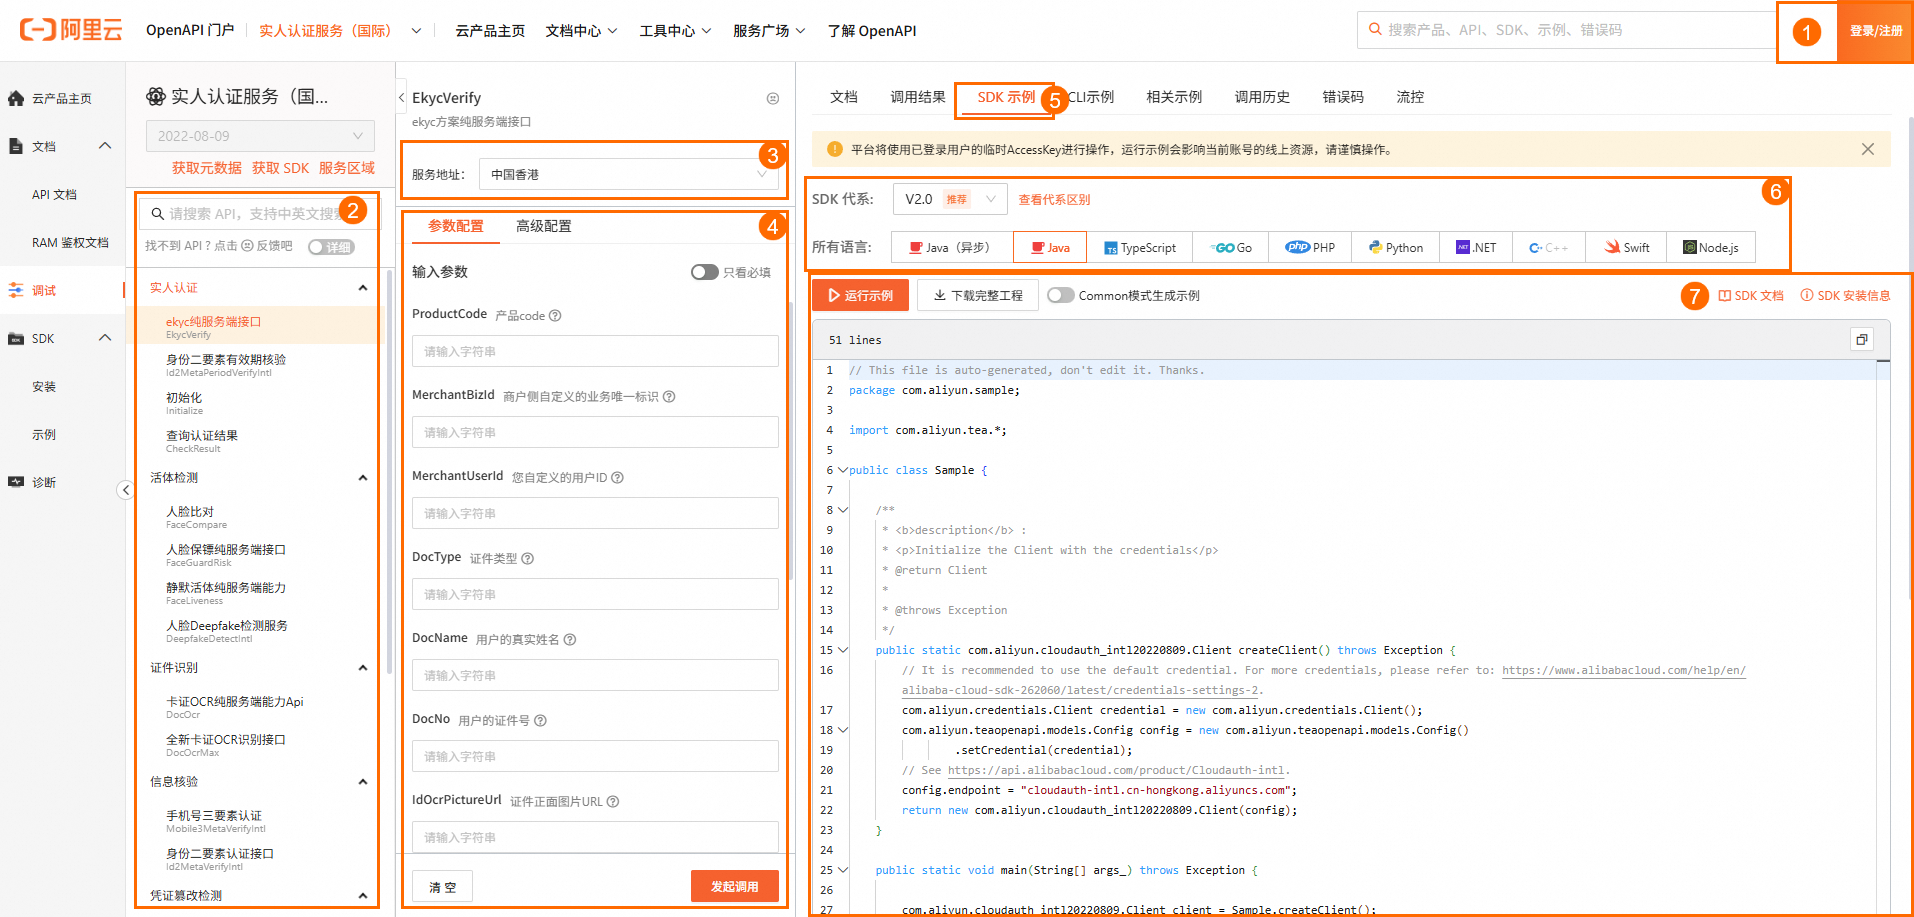Click the Alibaba Cloud logo
The width and height of the screenshot is (1914, 917).
(x=71, y=30)
